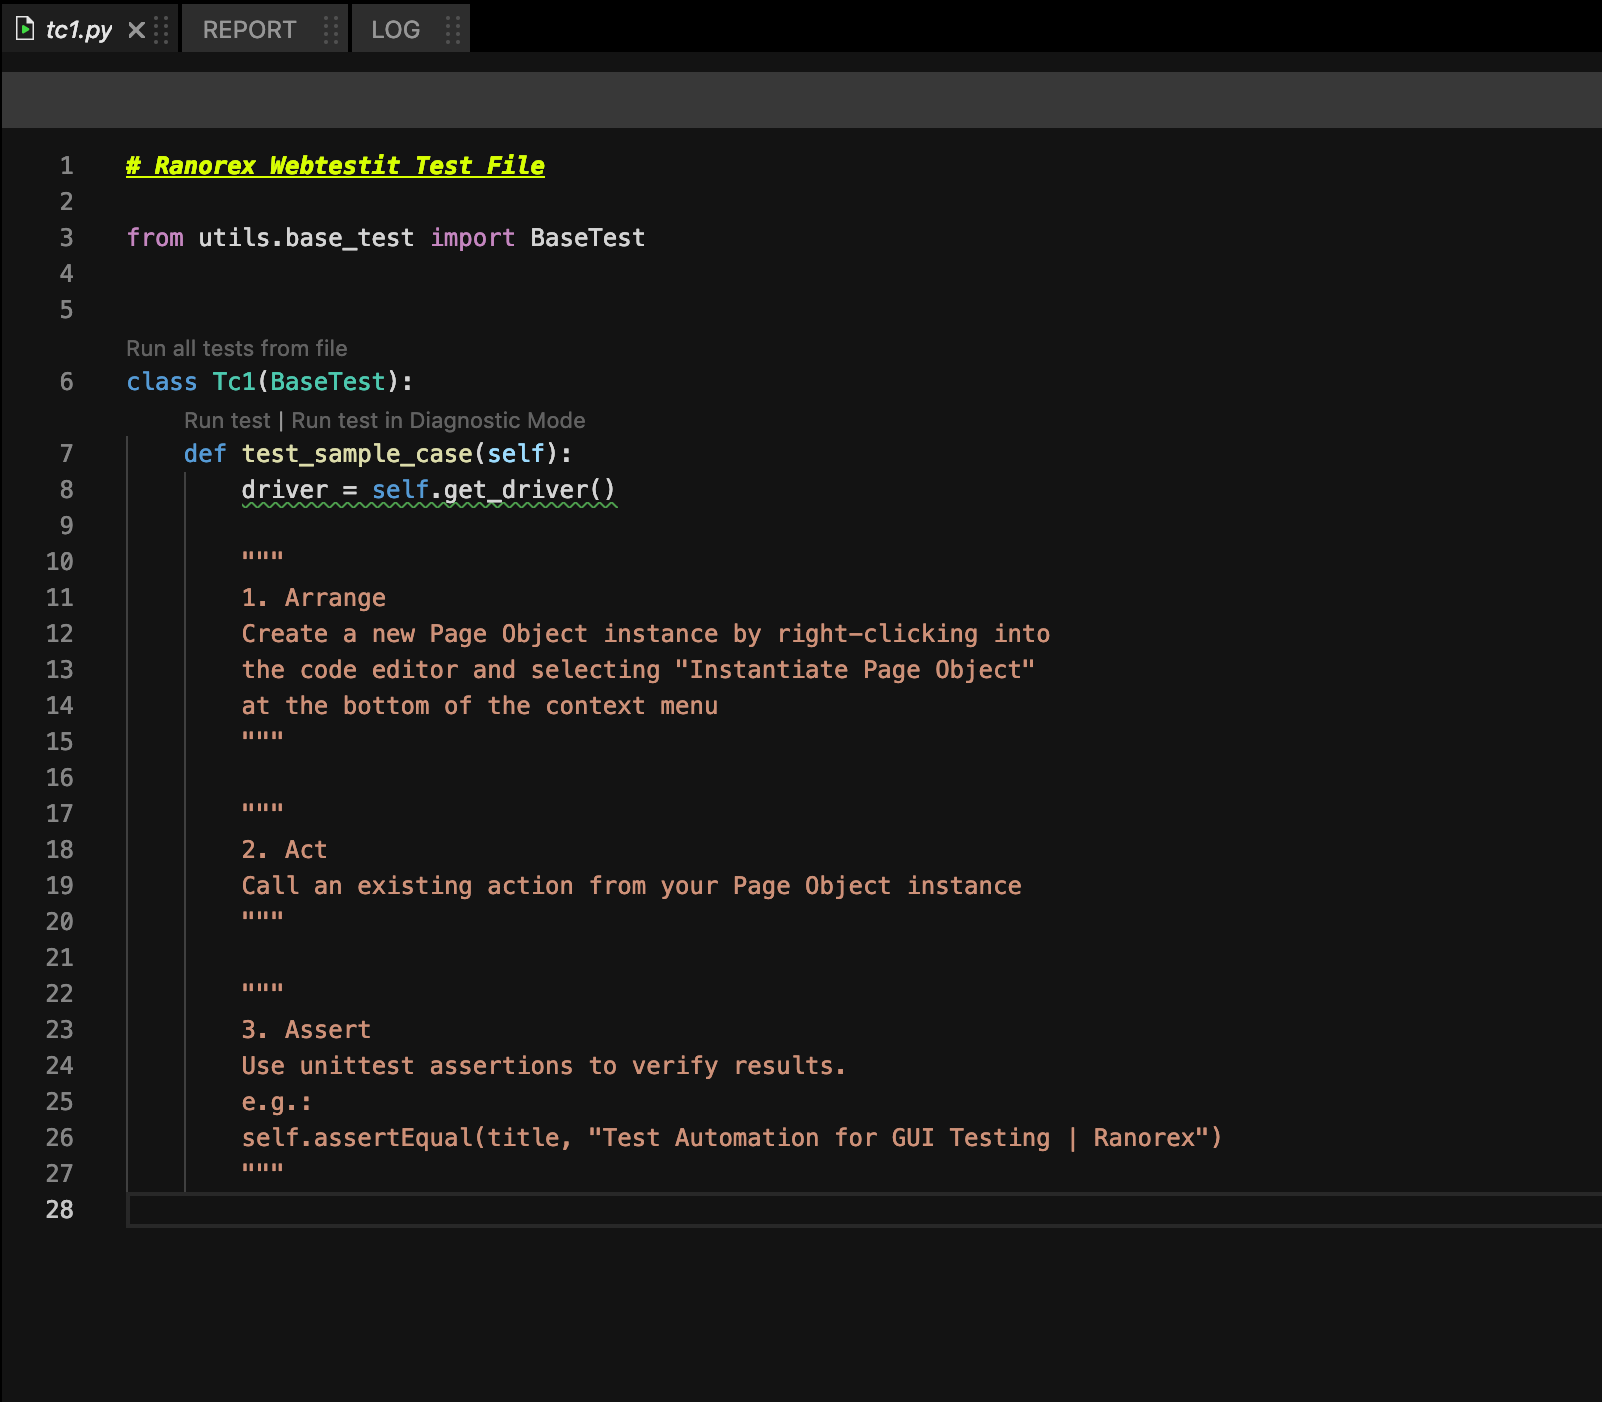
Task: Click line number 6 in the gutter
Action: [x=66, y=381]
